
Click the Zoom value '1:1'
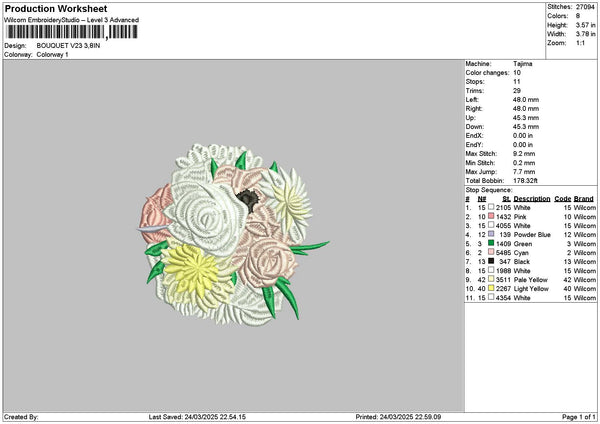point(580,43)
